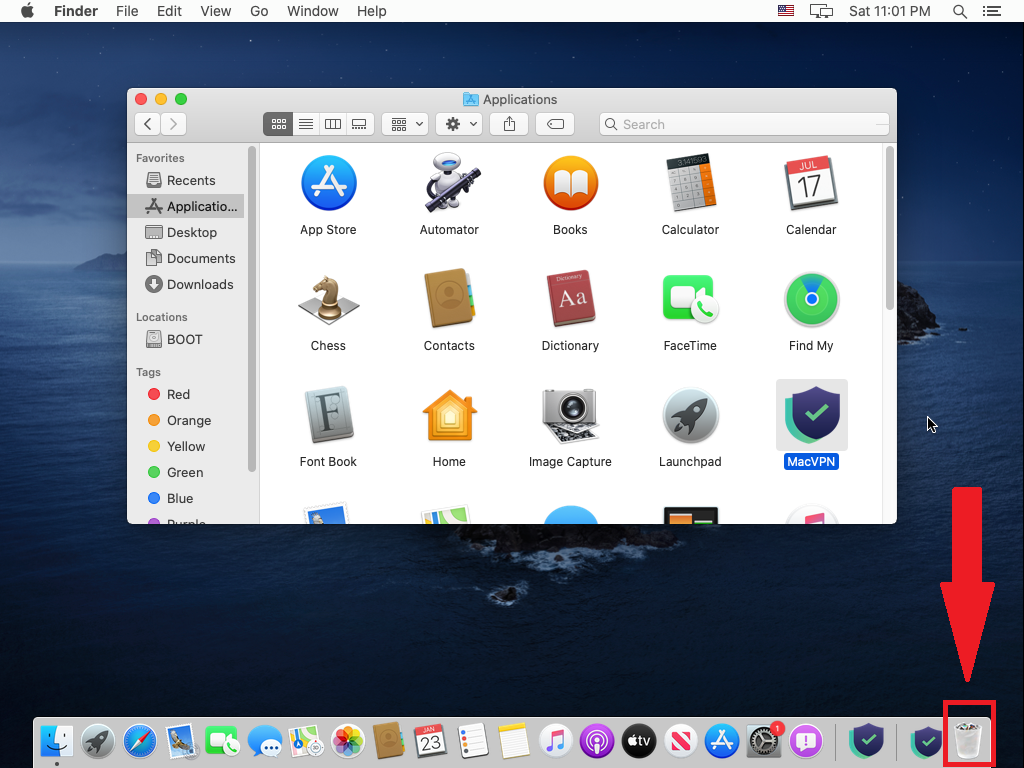Open Podcasts from the Dock
Image resolution: width=1024 pixels, height=768 pixels.
coord(596,741)
